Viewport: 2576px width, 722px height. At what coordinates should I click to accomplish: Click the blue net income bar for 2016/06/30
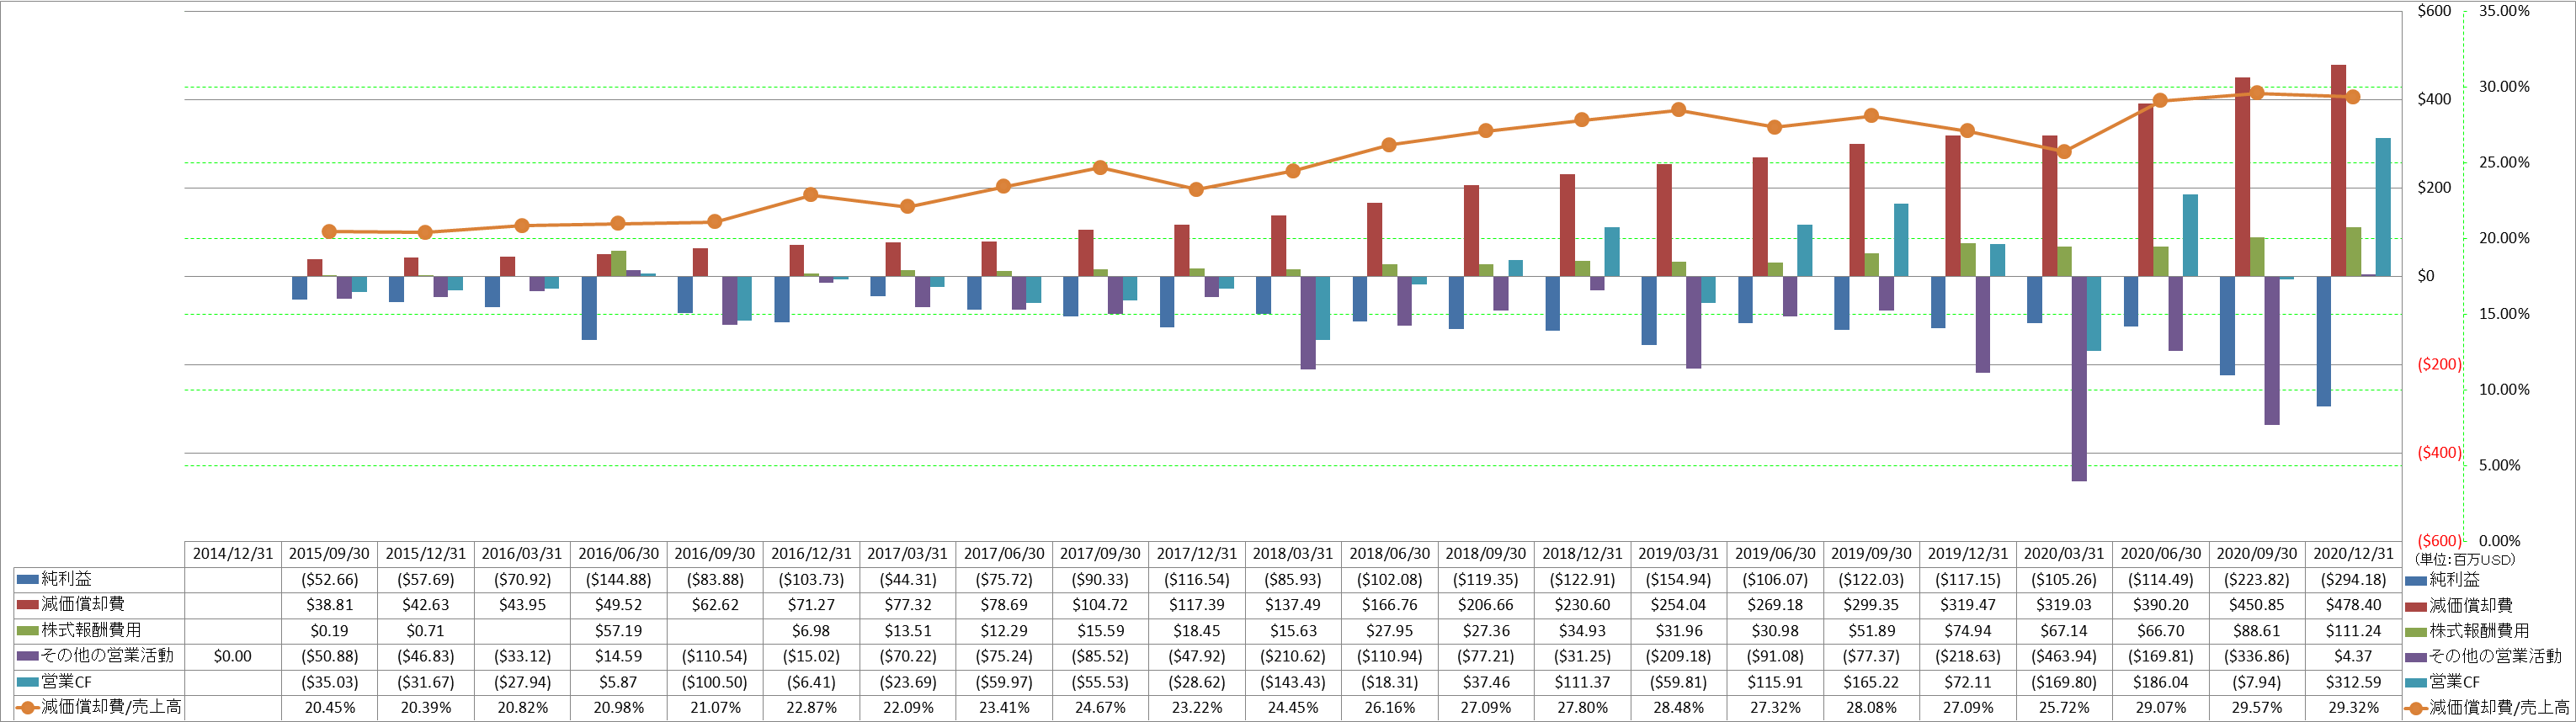(589, 308)
